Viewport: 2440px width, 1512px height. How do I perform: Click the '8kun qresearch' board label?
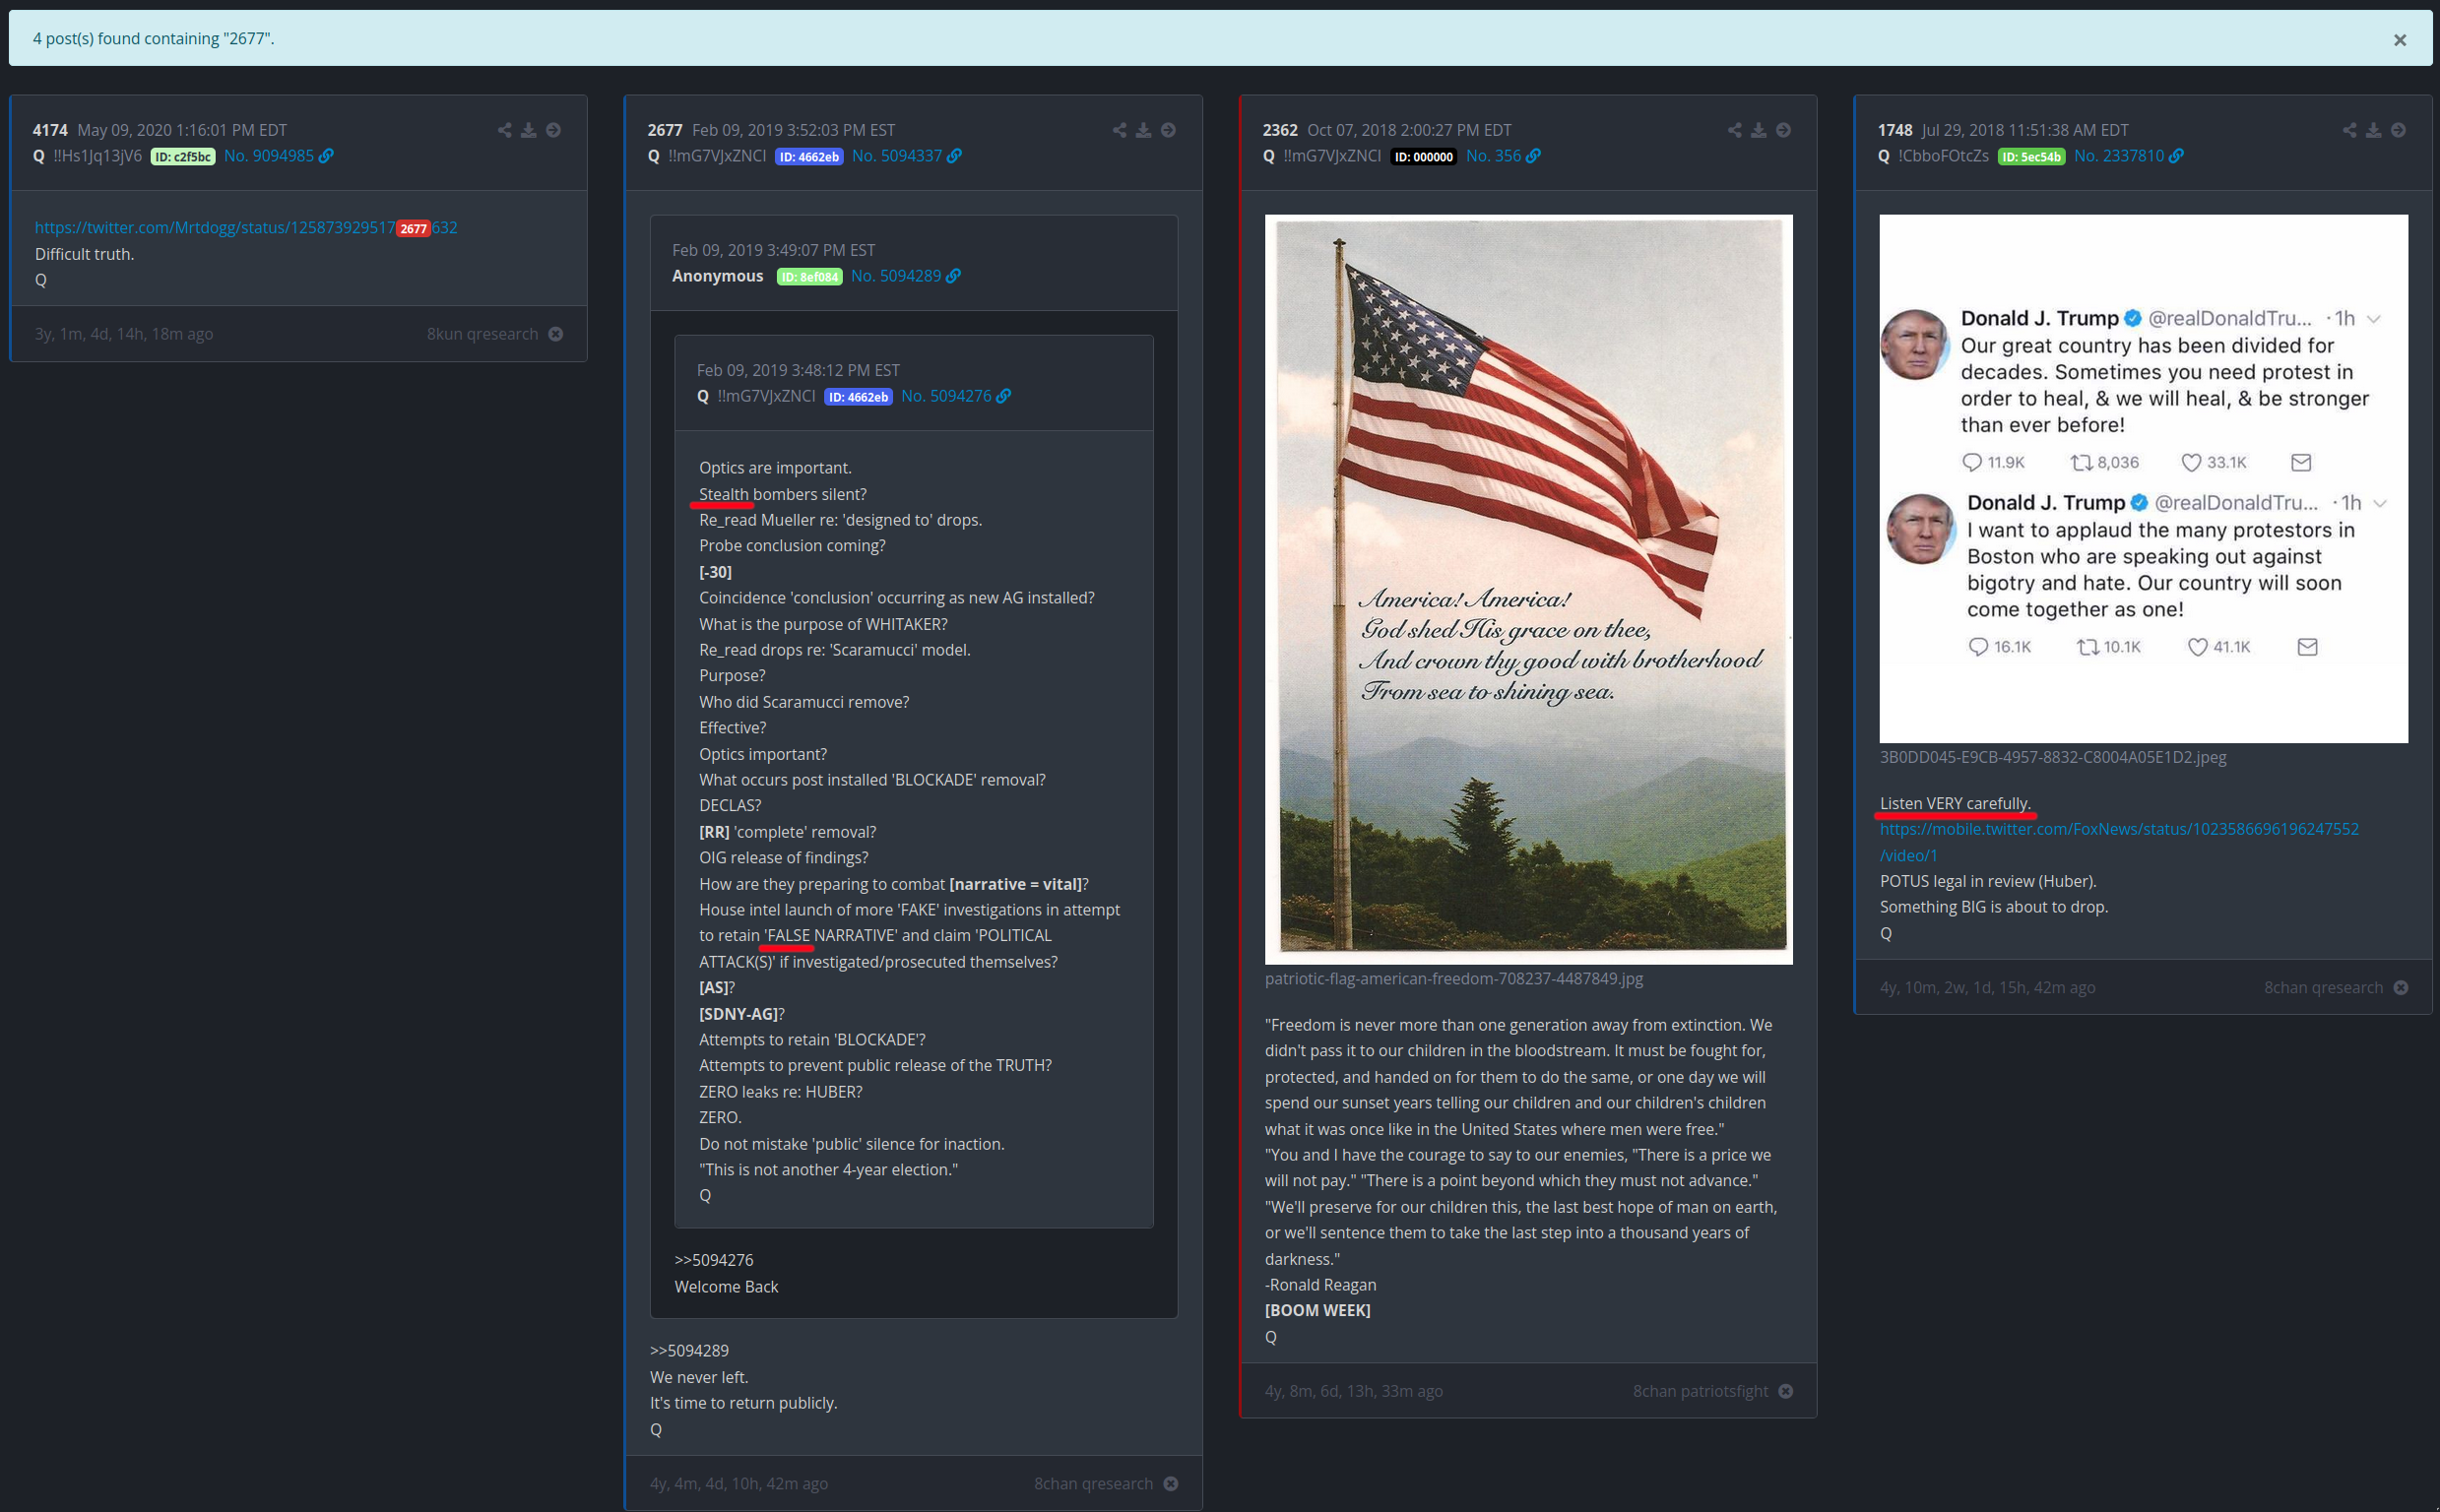[482, 334]
